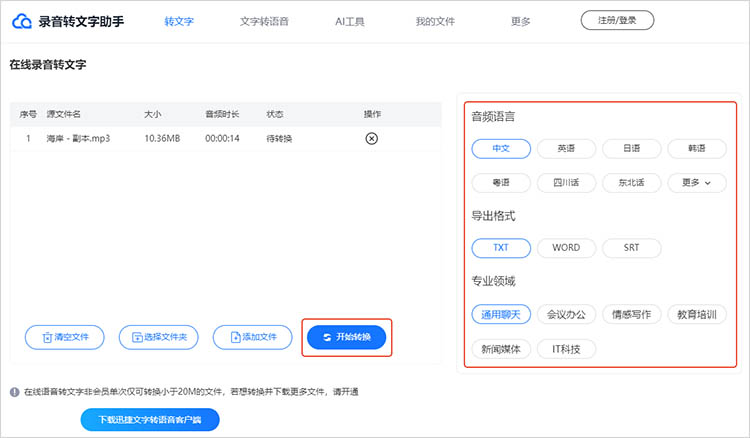Click the 操作 column header
Screen dimensions: 750x438
click(x=372, y=114)
